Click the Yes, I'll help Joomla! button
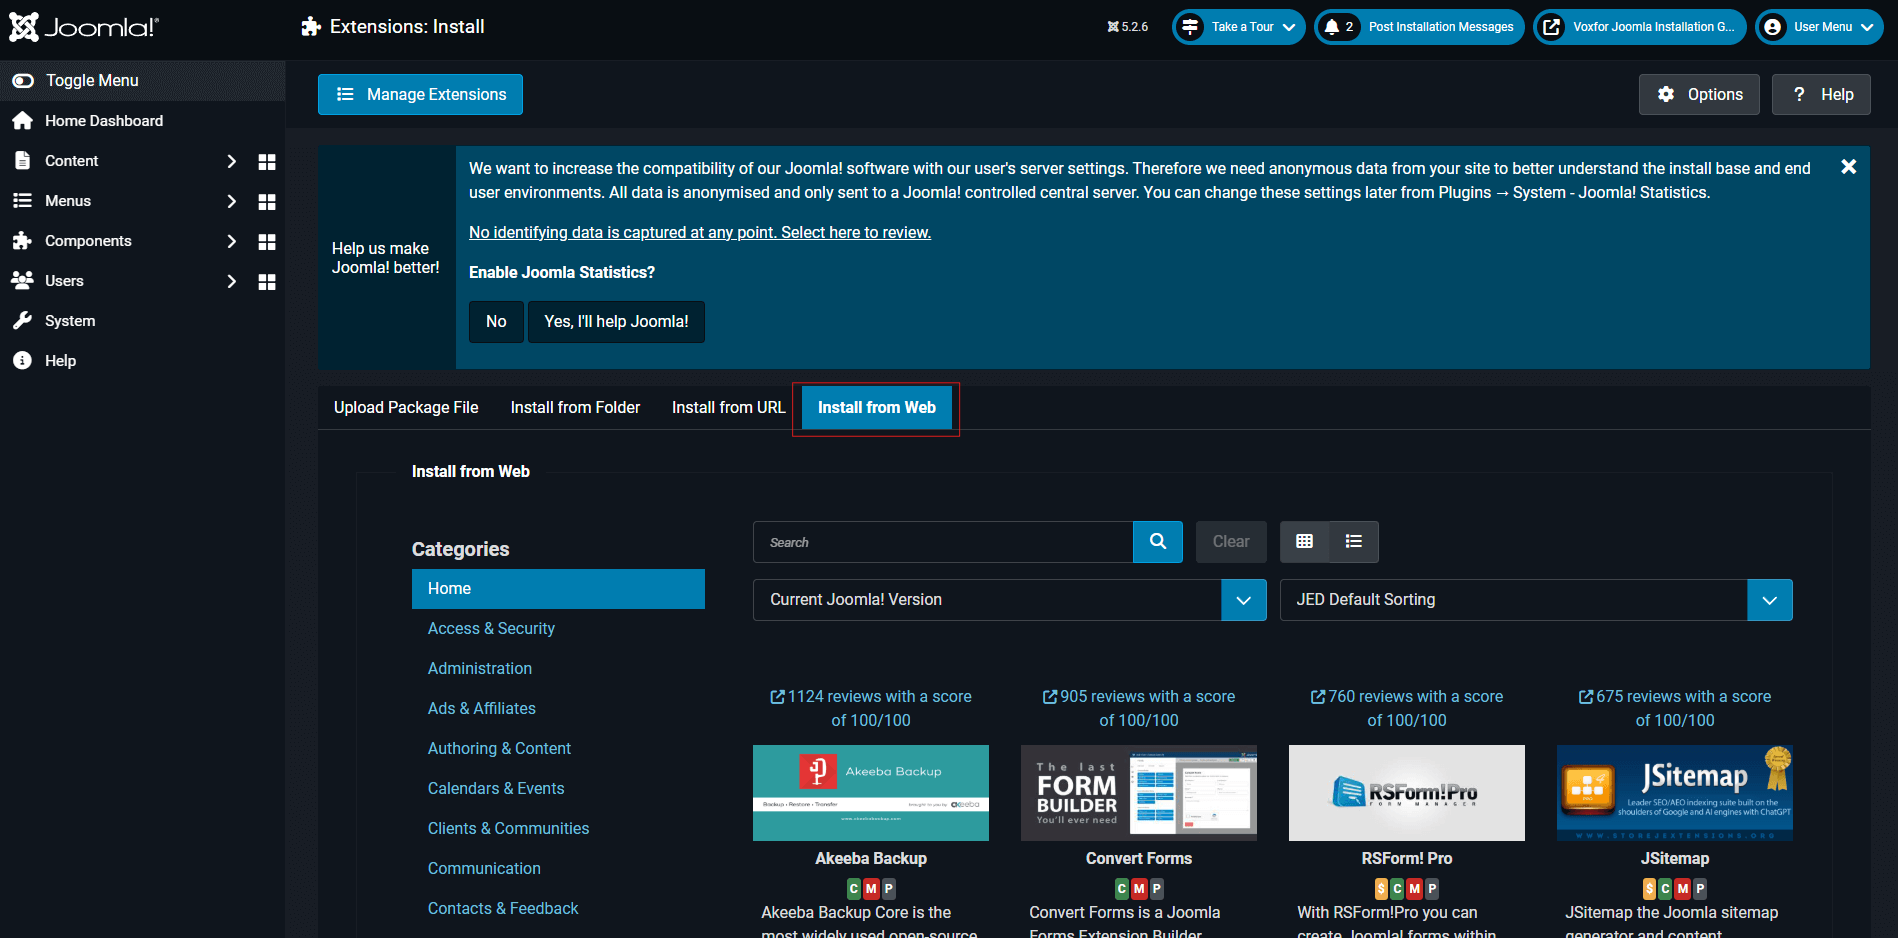The width and height of the screenshot is (1898, 938). 615,321
